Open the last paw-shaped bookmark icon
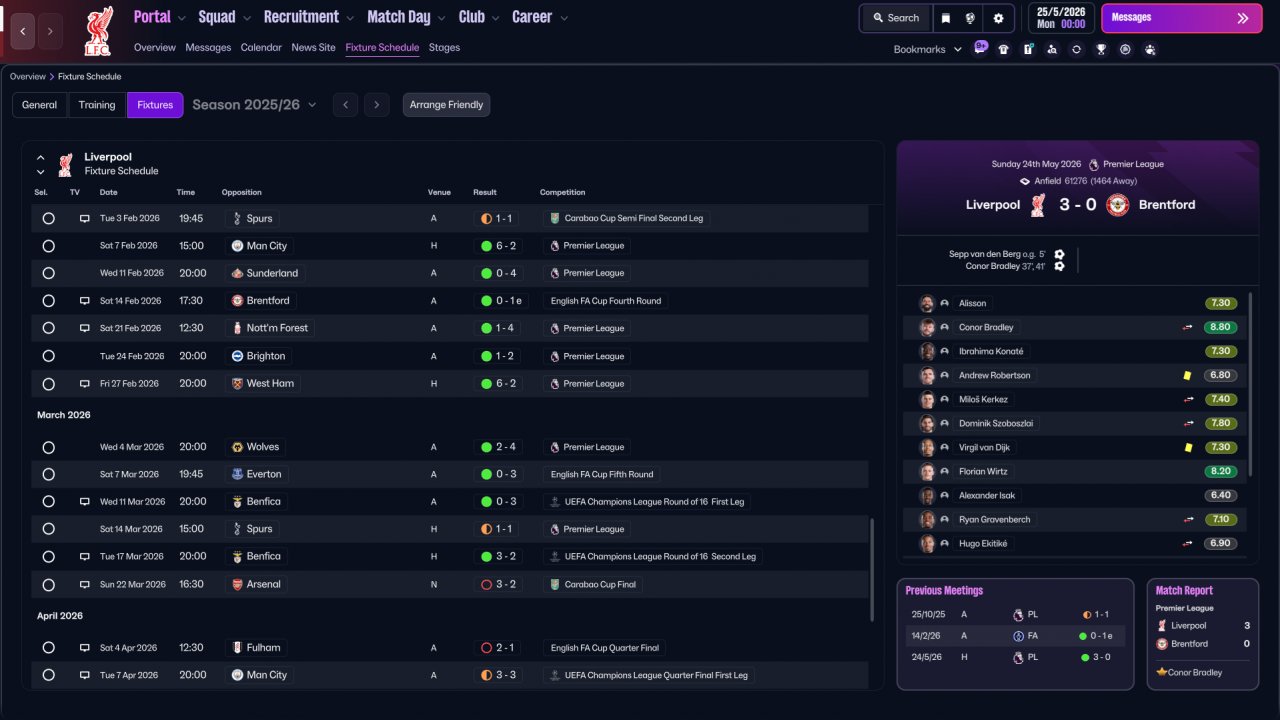The height and width of the screenshot is (720, 1280). 1150,49
